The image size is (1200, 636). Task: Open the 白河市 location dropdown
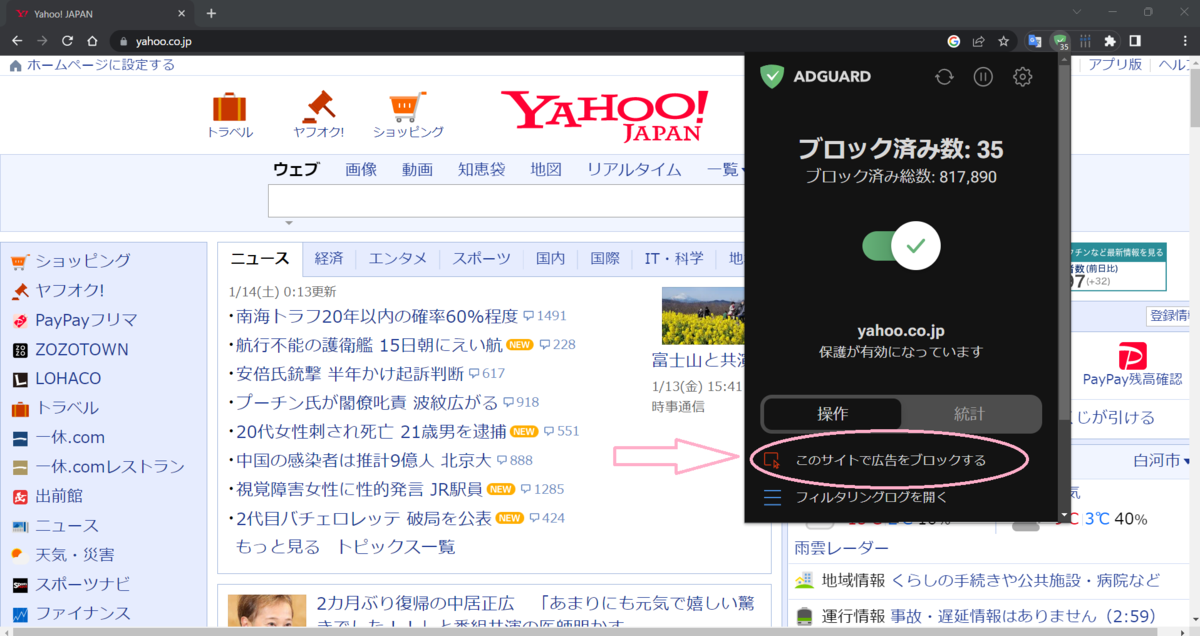point(1160,461)
